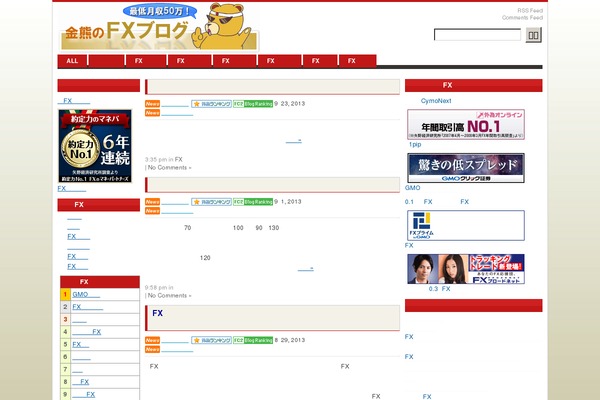Click the CymoNext link in right sidebar
The width and height of the screenshot is (600, 400).
pyautogui.click(x=436, y=101)
